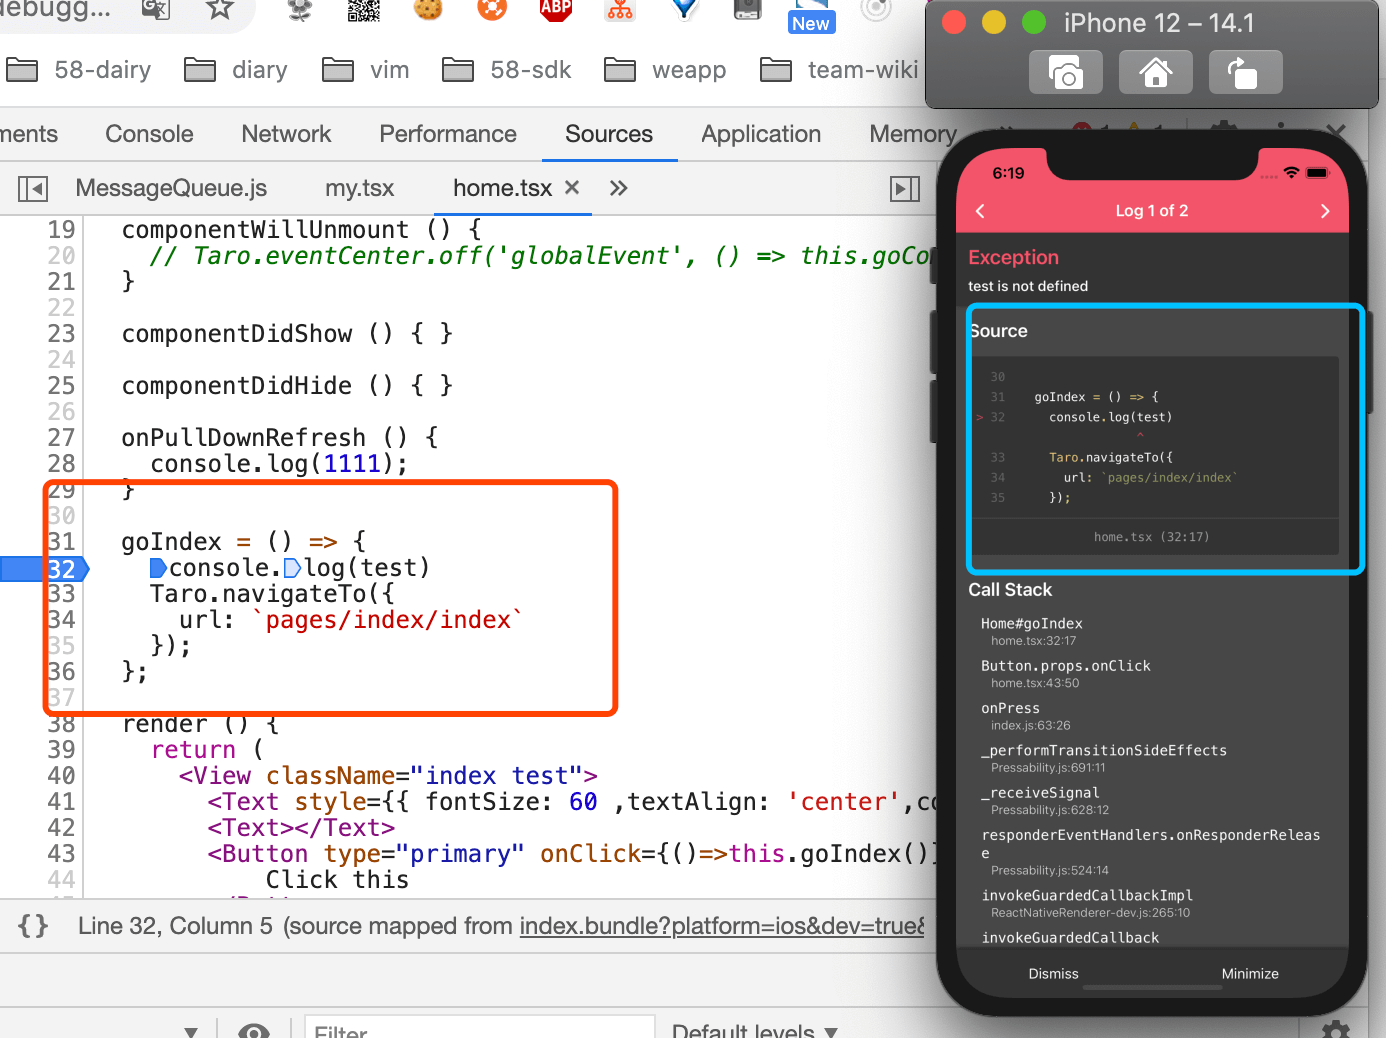Screen dimensions: 1386x1038
Task: Open the orange lifebuoy extension
Action: (x=492, y=9)
